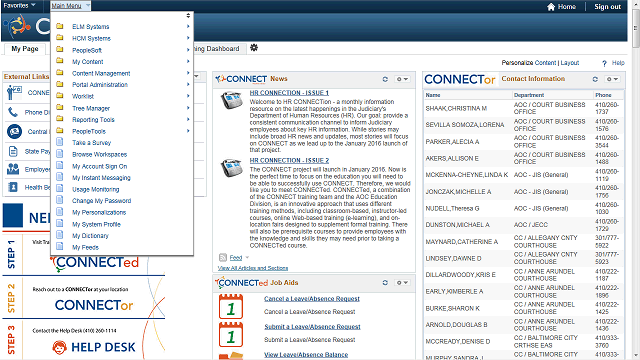Click the Issue 2 news phone thumbnail

point(231,168)
